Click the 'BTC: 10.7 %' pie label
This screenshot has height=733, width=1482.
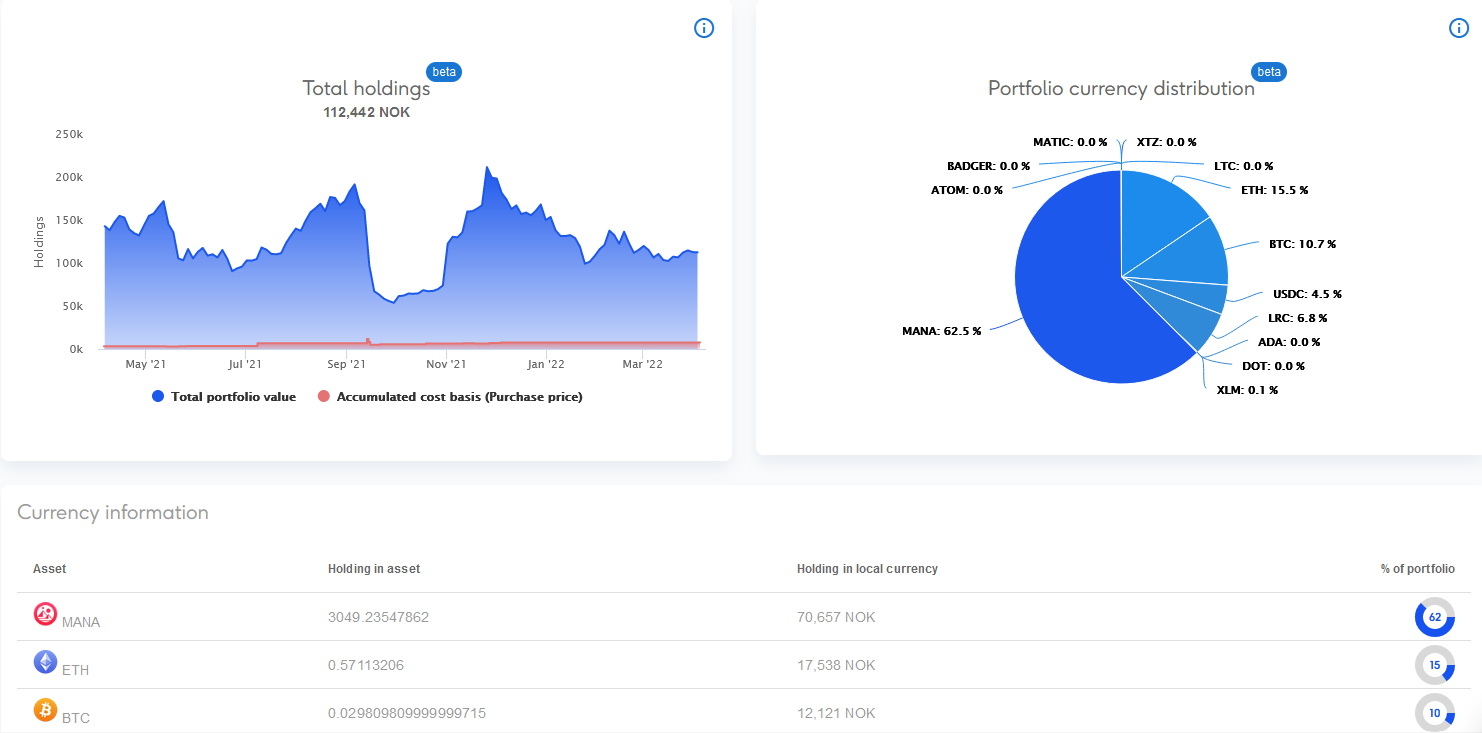pos(1302,244)
